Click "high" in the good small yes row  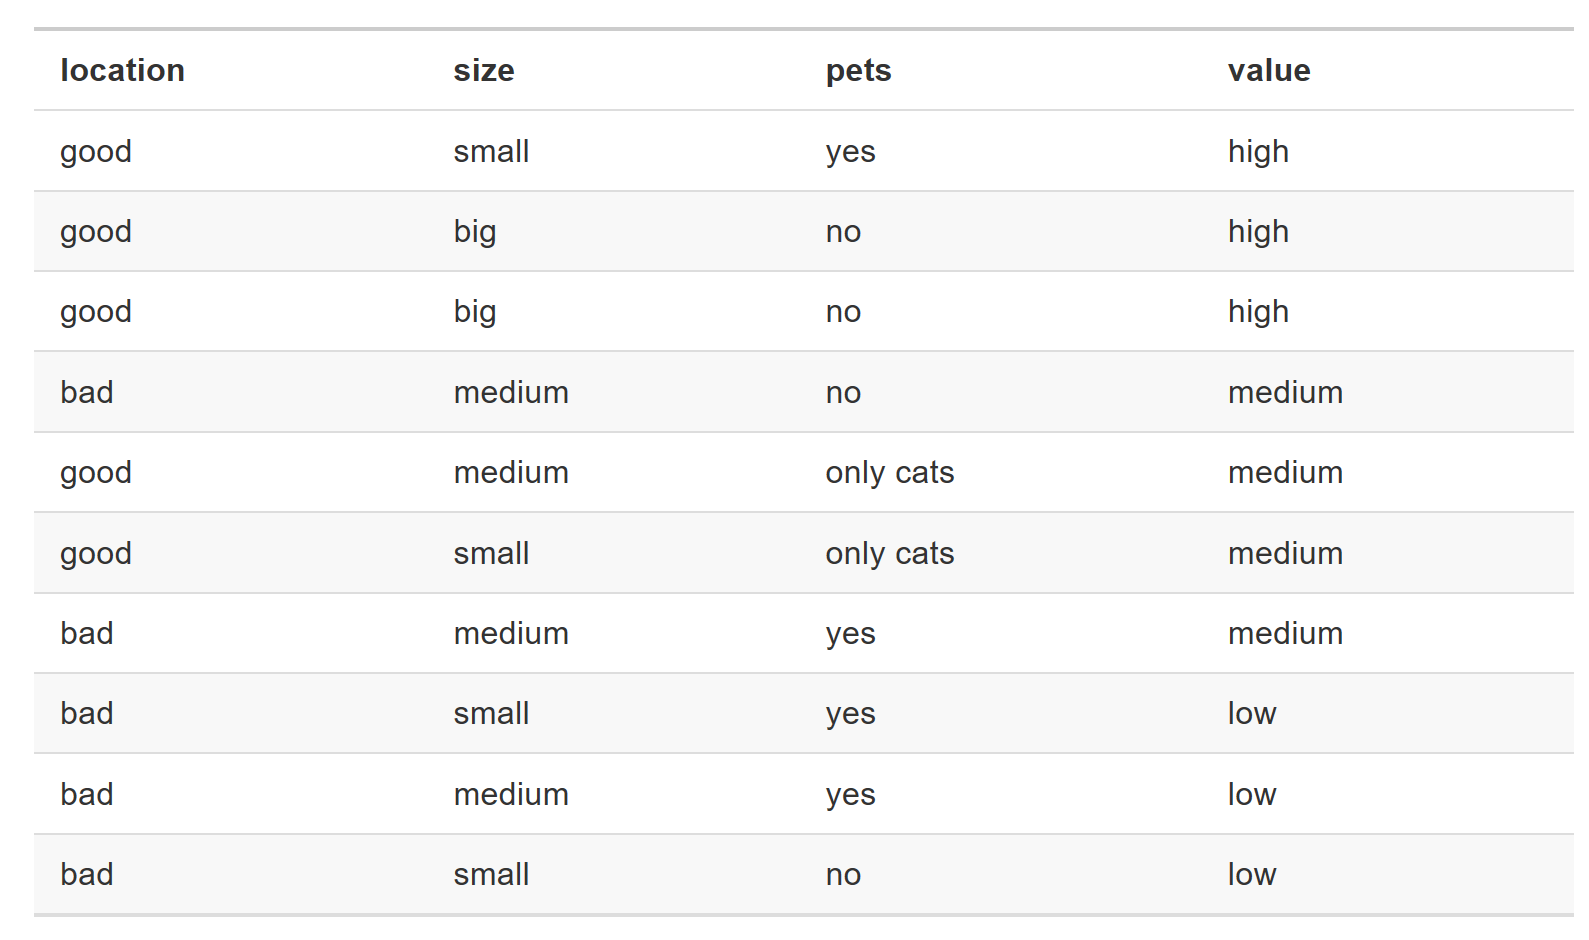pyautogui.click(x=1258, y=151)
